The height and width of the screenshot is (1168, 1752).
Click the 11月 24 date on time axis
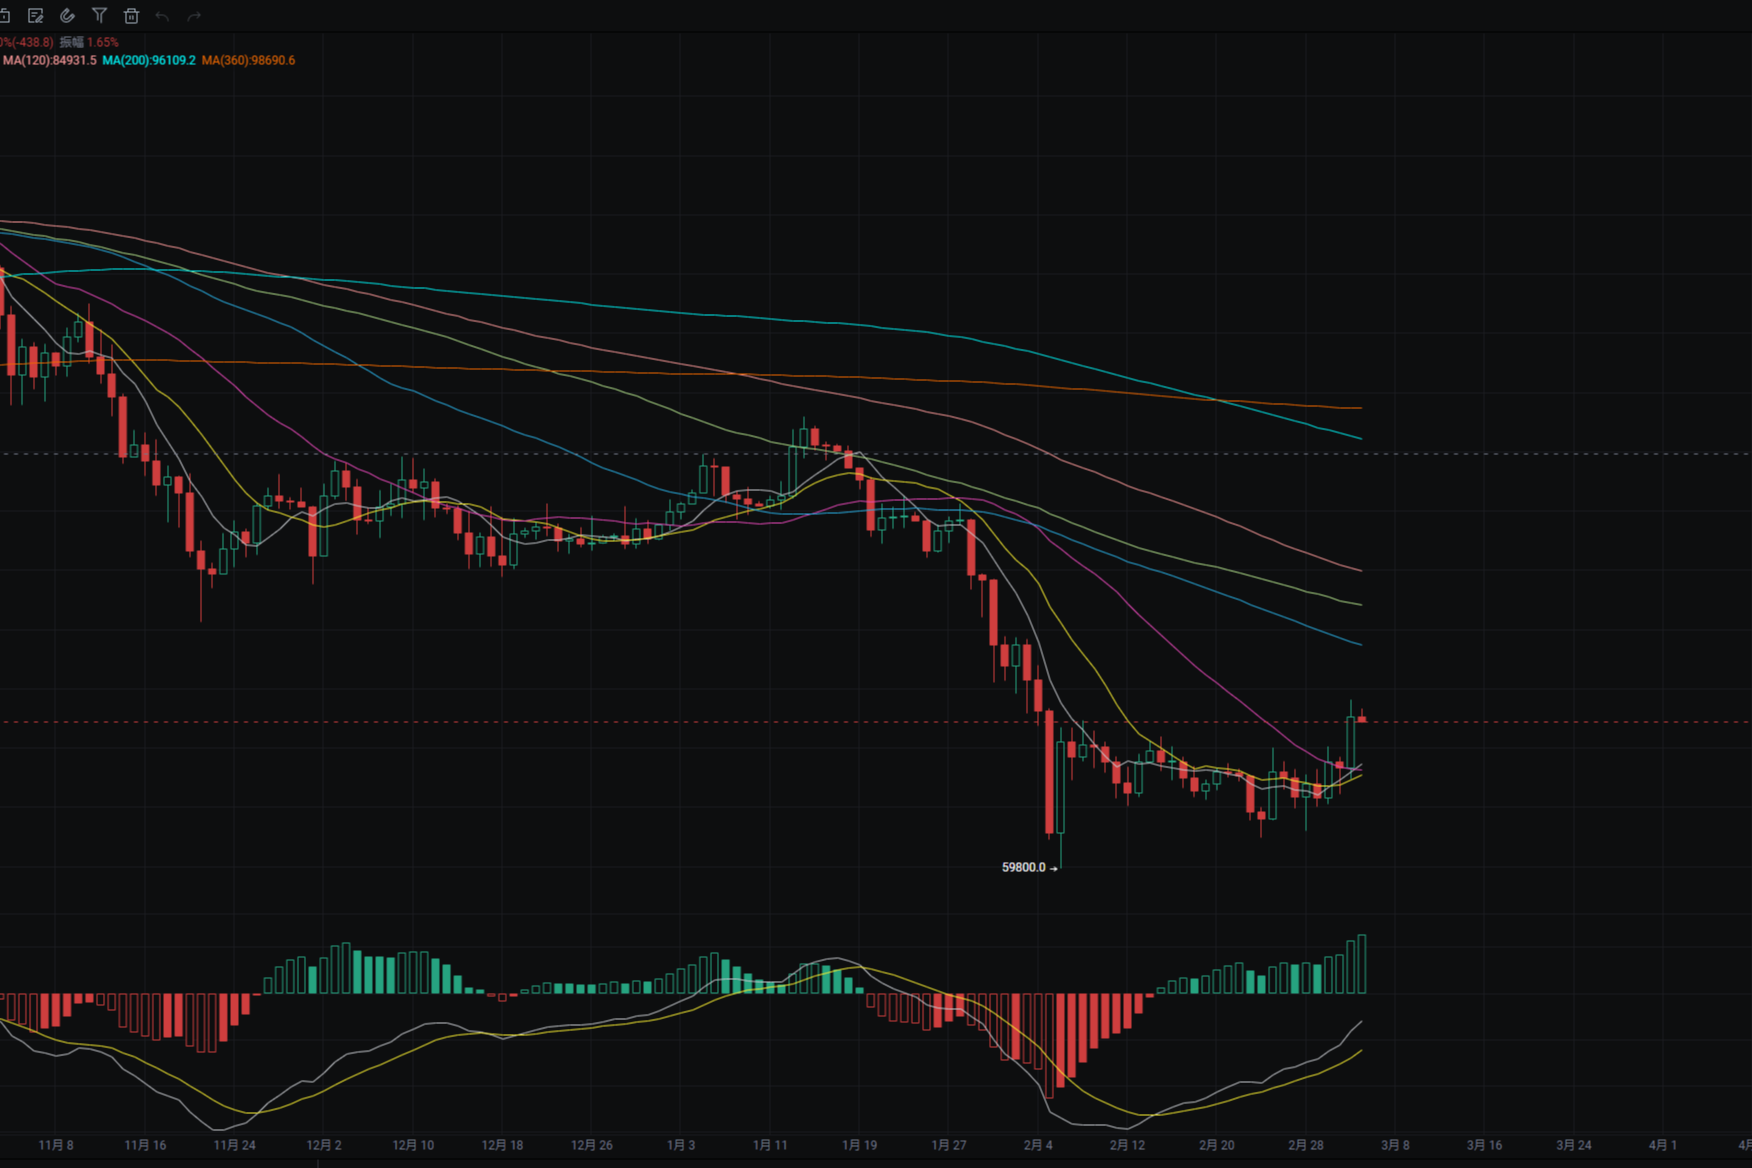pyautogui.click(x=234, y=1145)
